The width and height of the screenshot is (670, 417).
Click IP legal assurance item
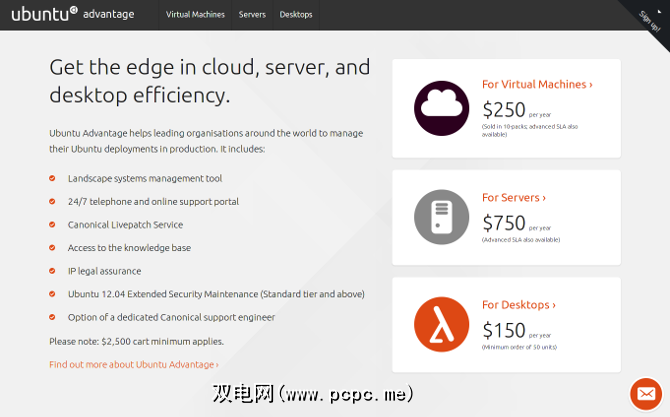pos(104,271)
